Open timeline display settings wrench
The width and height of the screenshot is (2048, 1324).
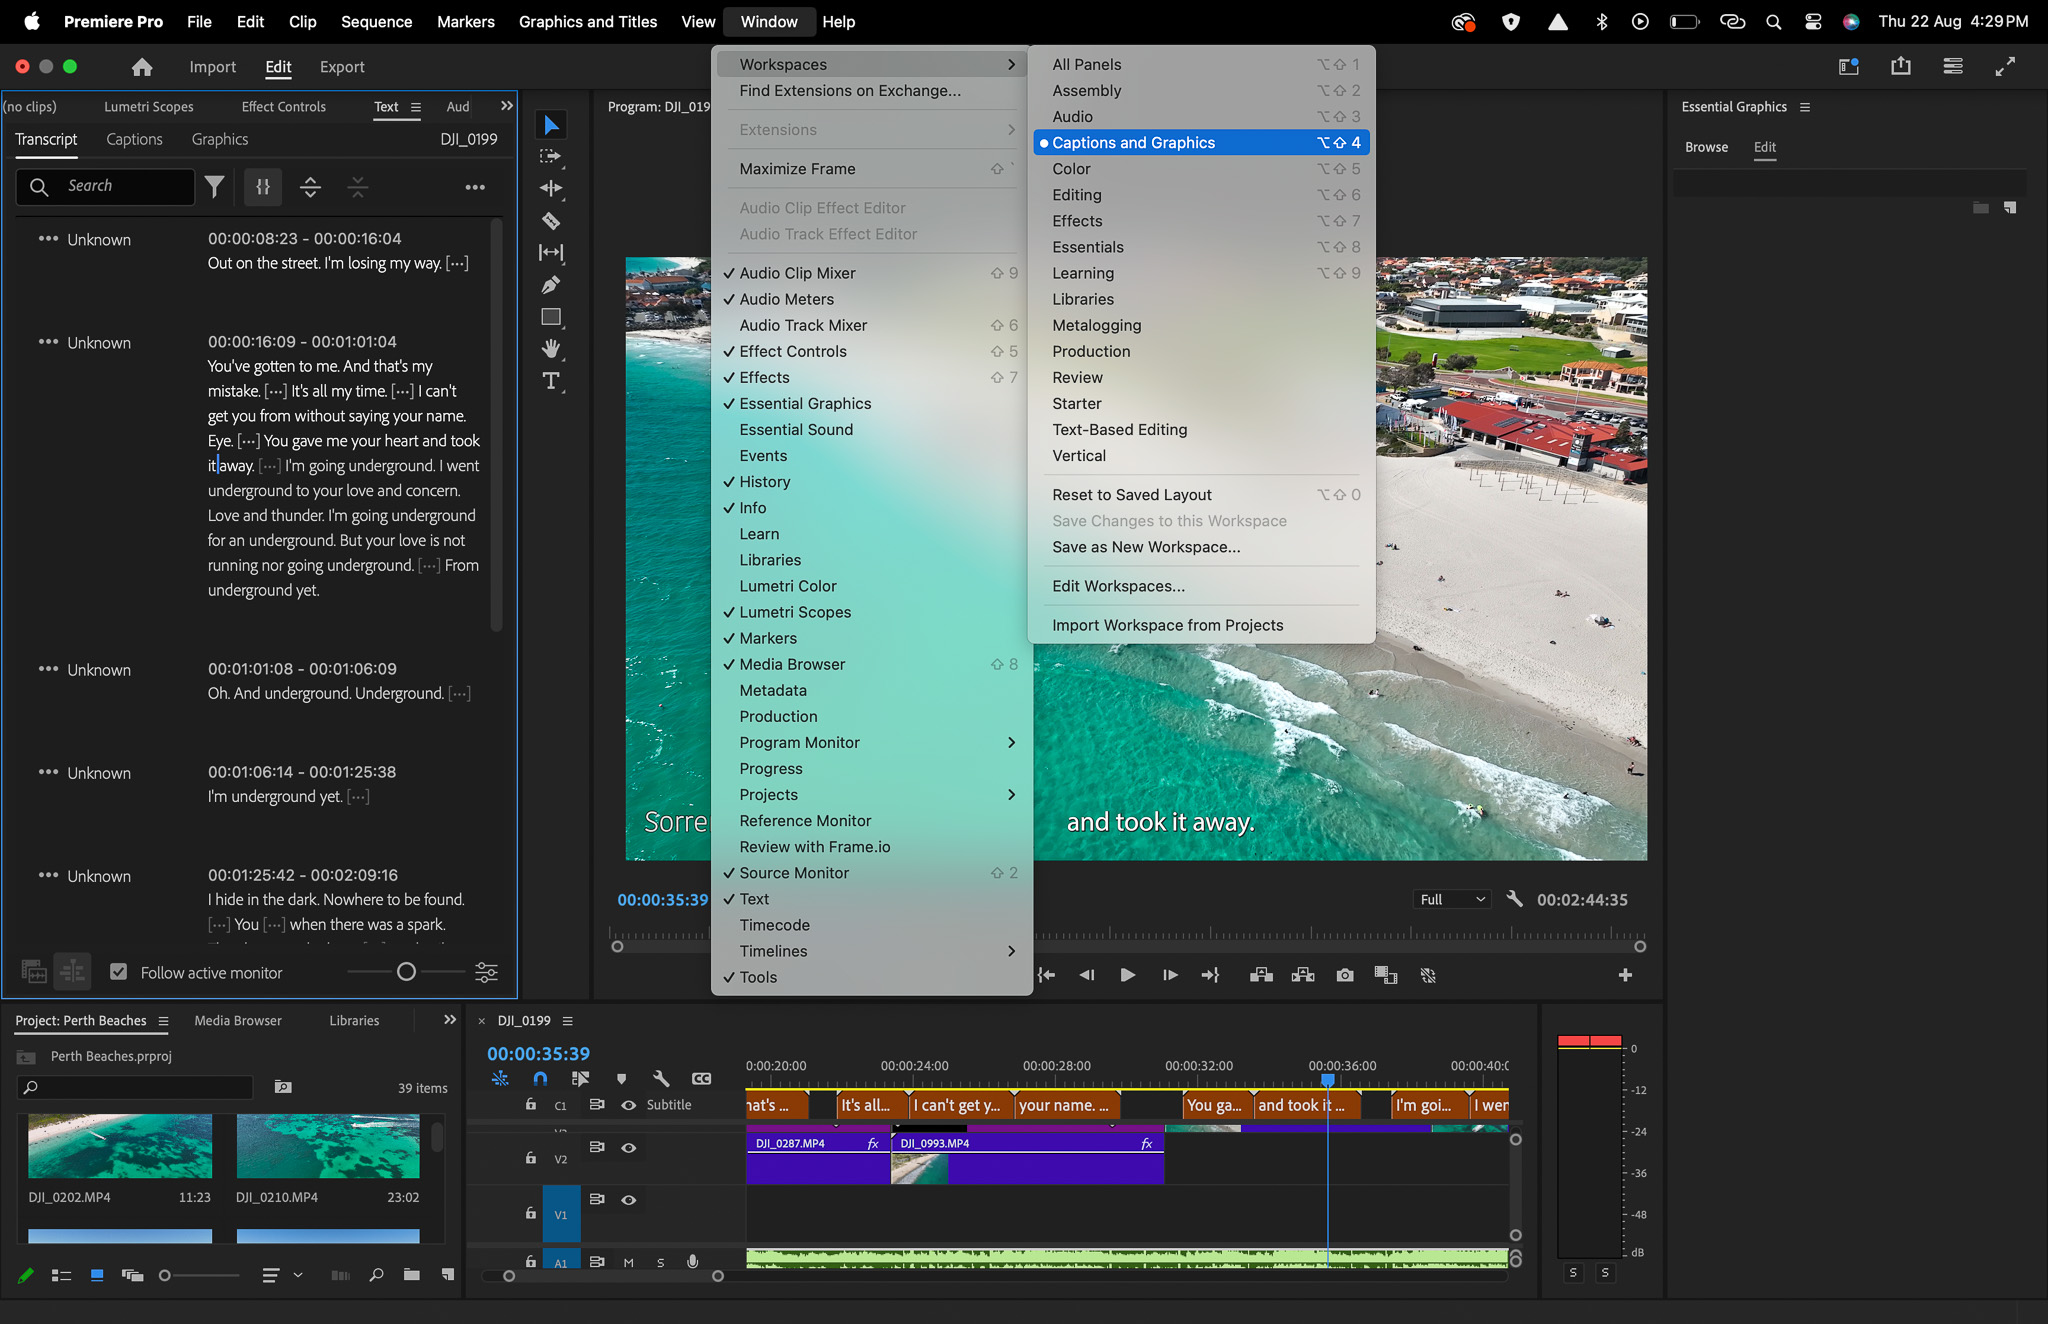pos(661,1079)
